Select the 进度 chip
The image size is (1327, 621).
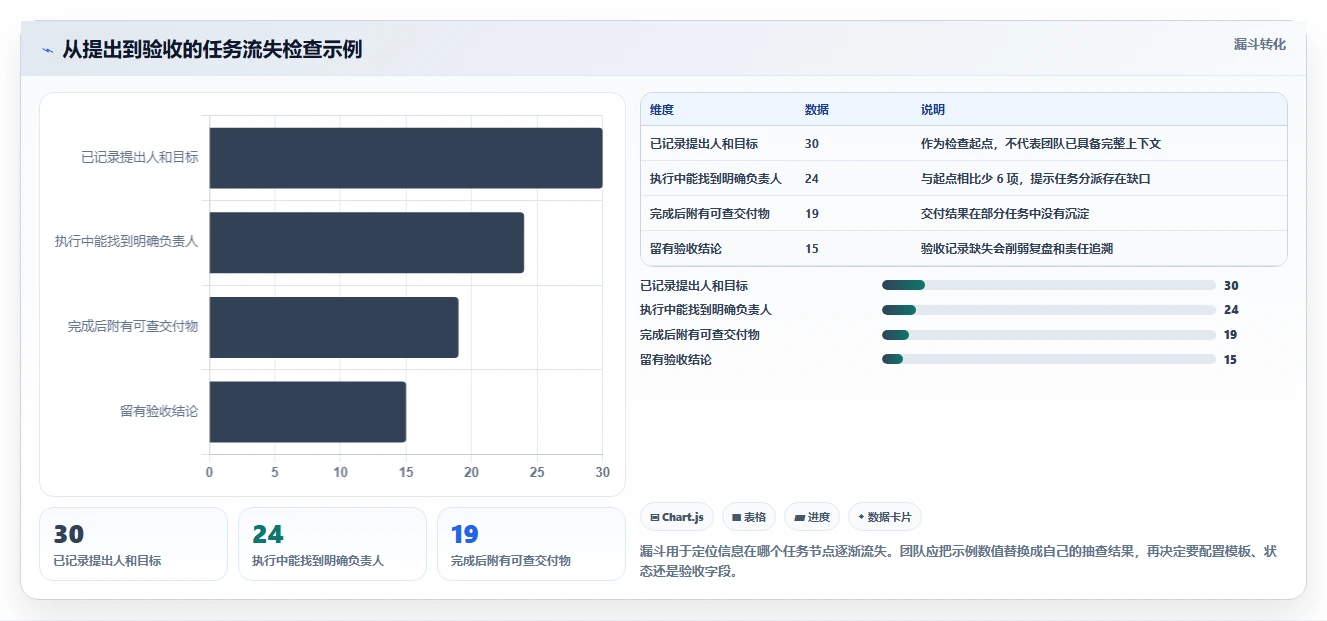coord(812,517)
